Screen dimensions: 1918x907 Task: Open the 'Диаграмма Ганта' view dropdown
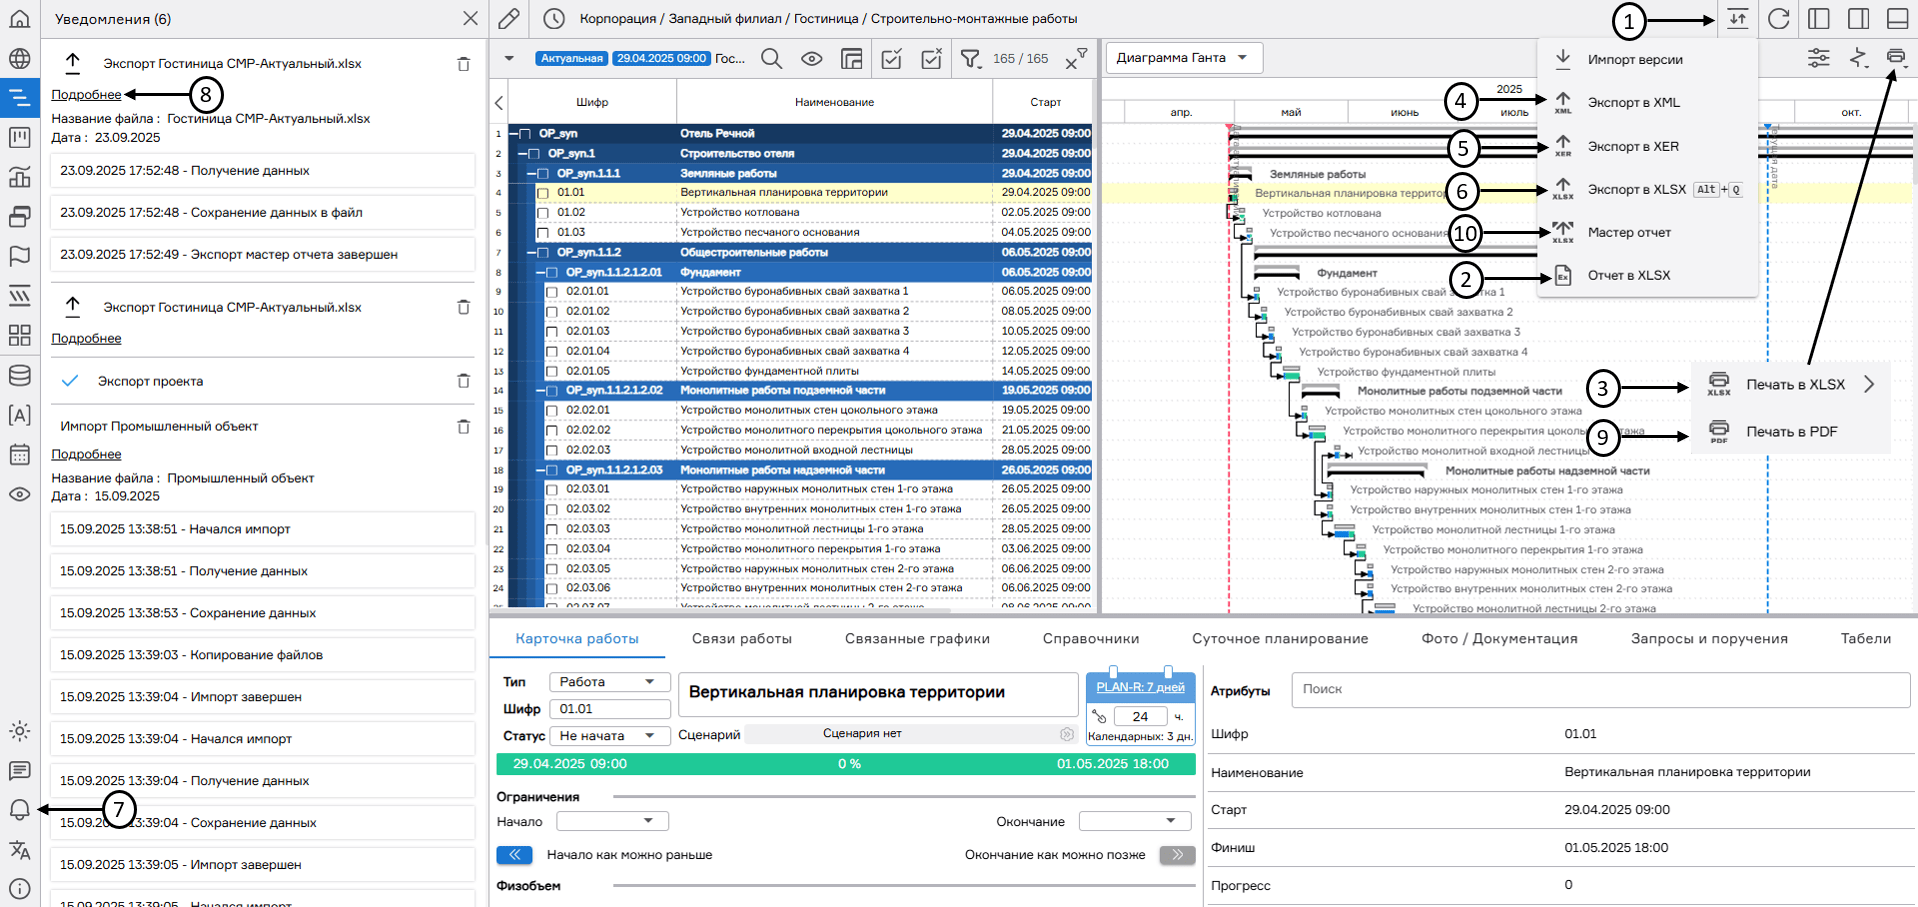coord(1182,58)
